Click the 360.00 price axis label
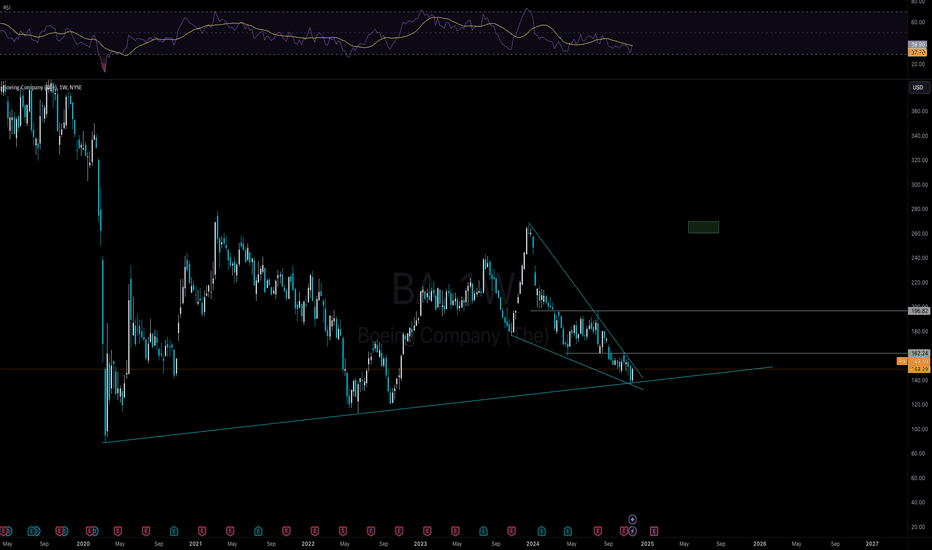The width and height of the screenshot is (932, 550). pos(919,111)
